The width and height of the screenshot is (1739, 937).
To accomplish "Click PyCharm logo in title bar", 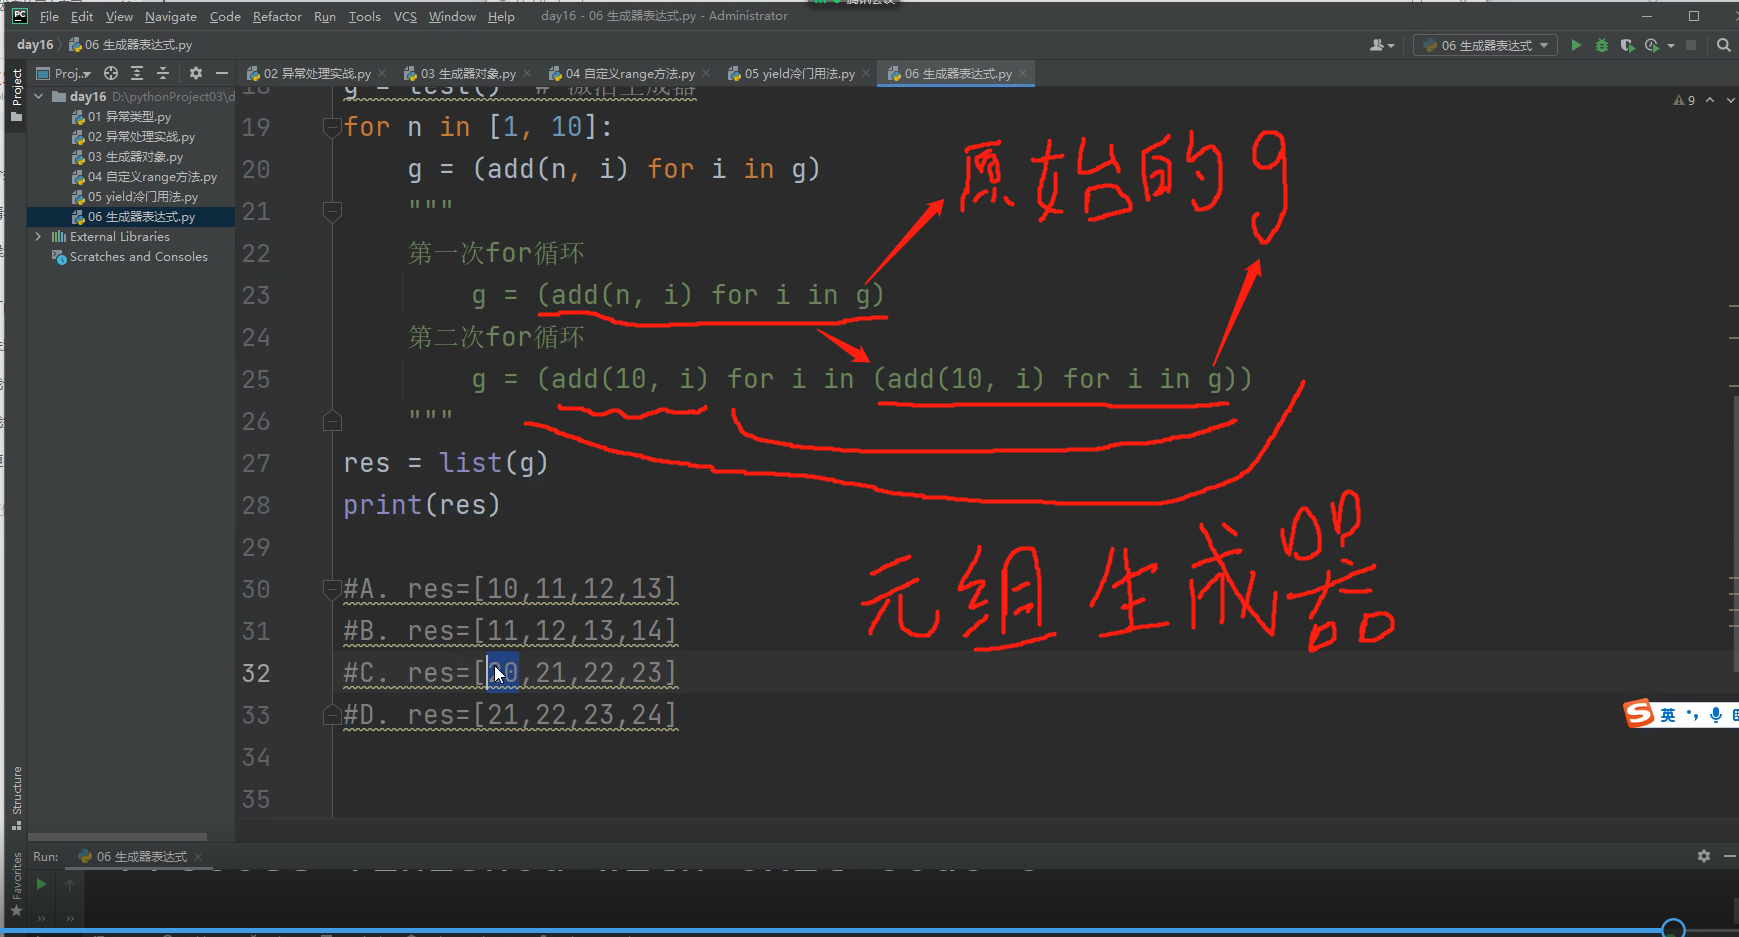I will [19, 15].
